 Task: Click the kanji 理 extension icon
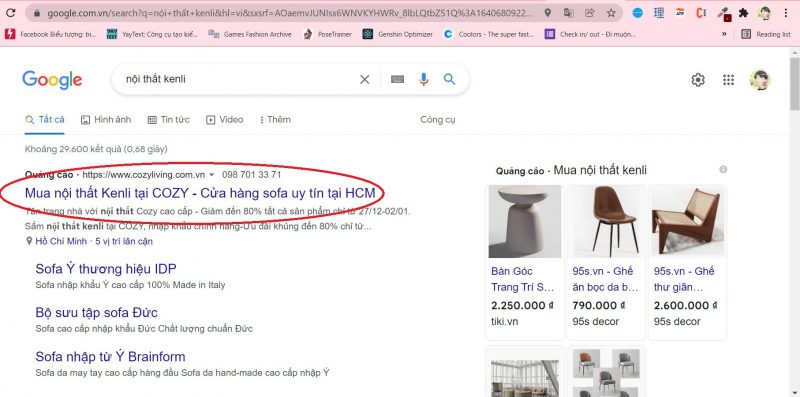click(x=659, y=13)
